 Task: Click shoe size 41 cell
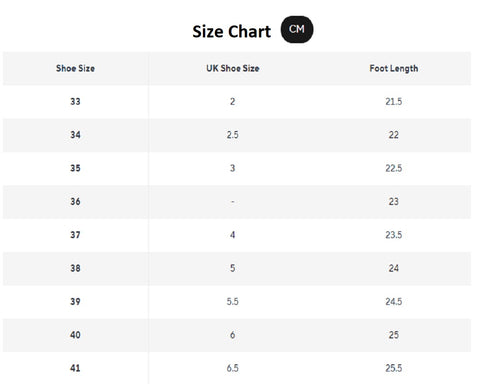tap(75, 368)
